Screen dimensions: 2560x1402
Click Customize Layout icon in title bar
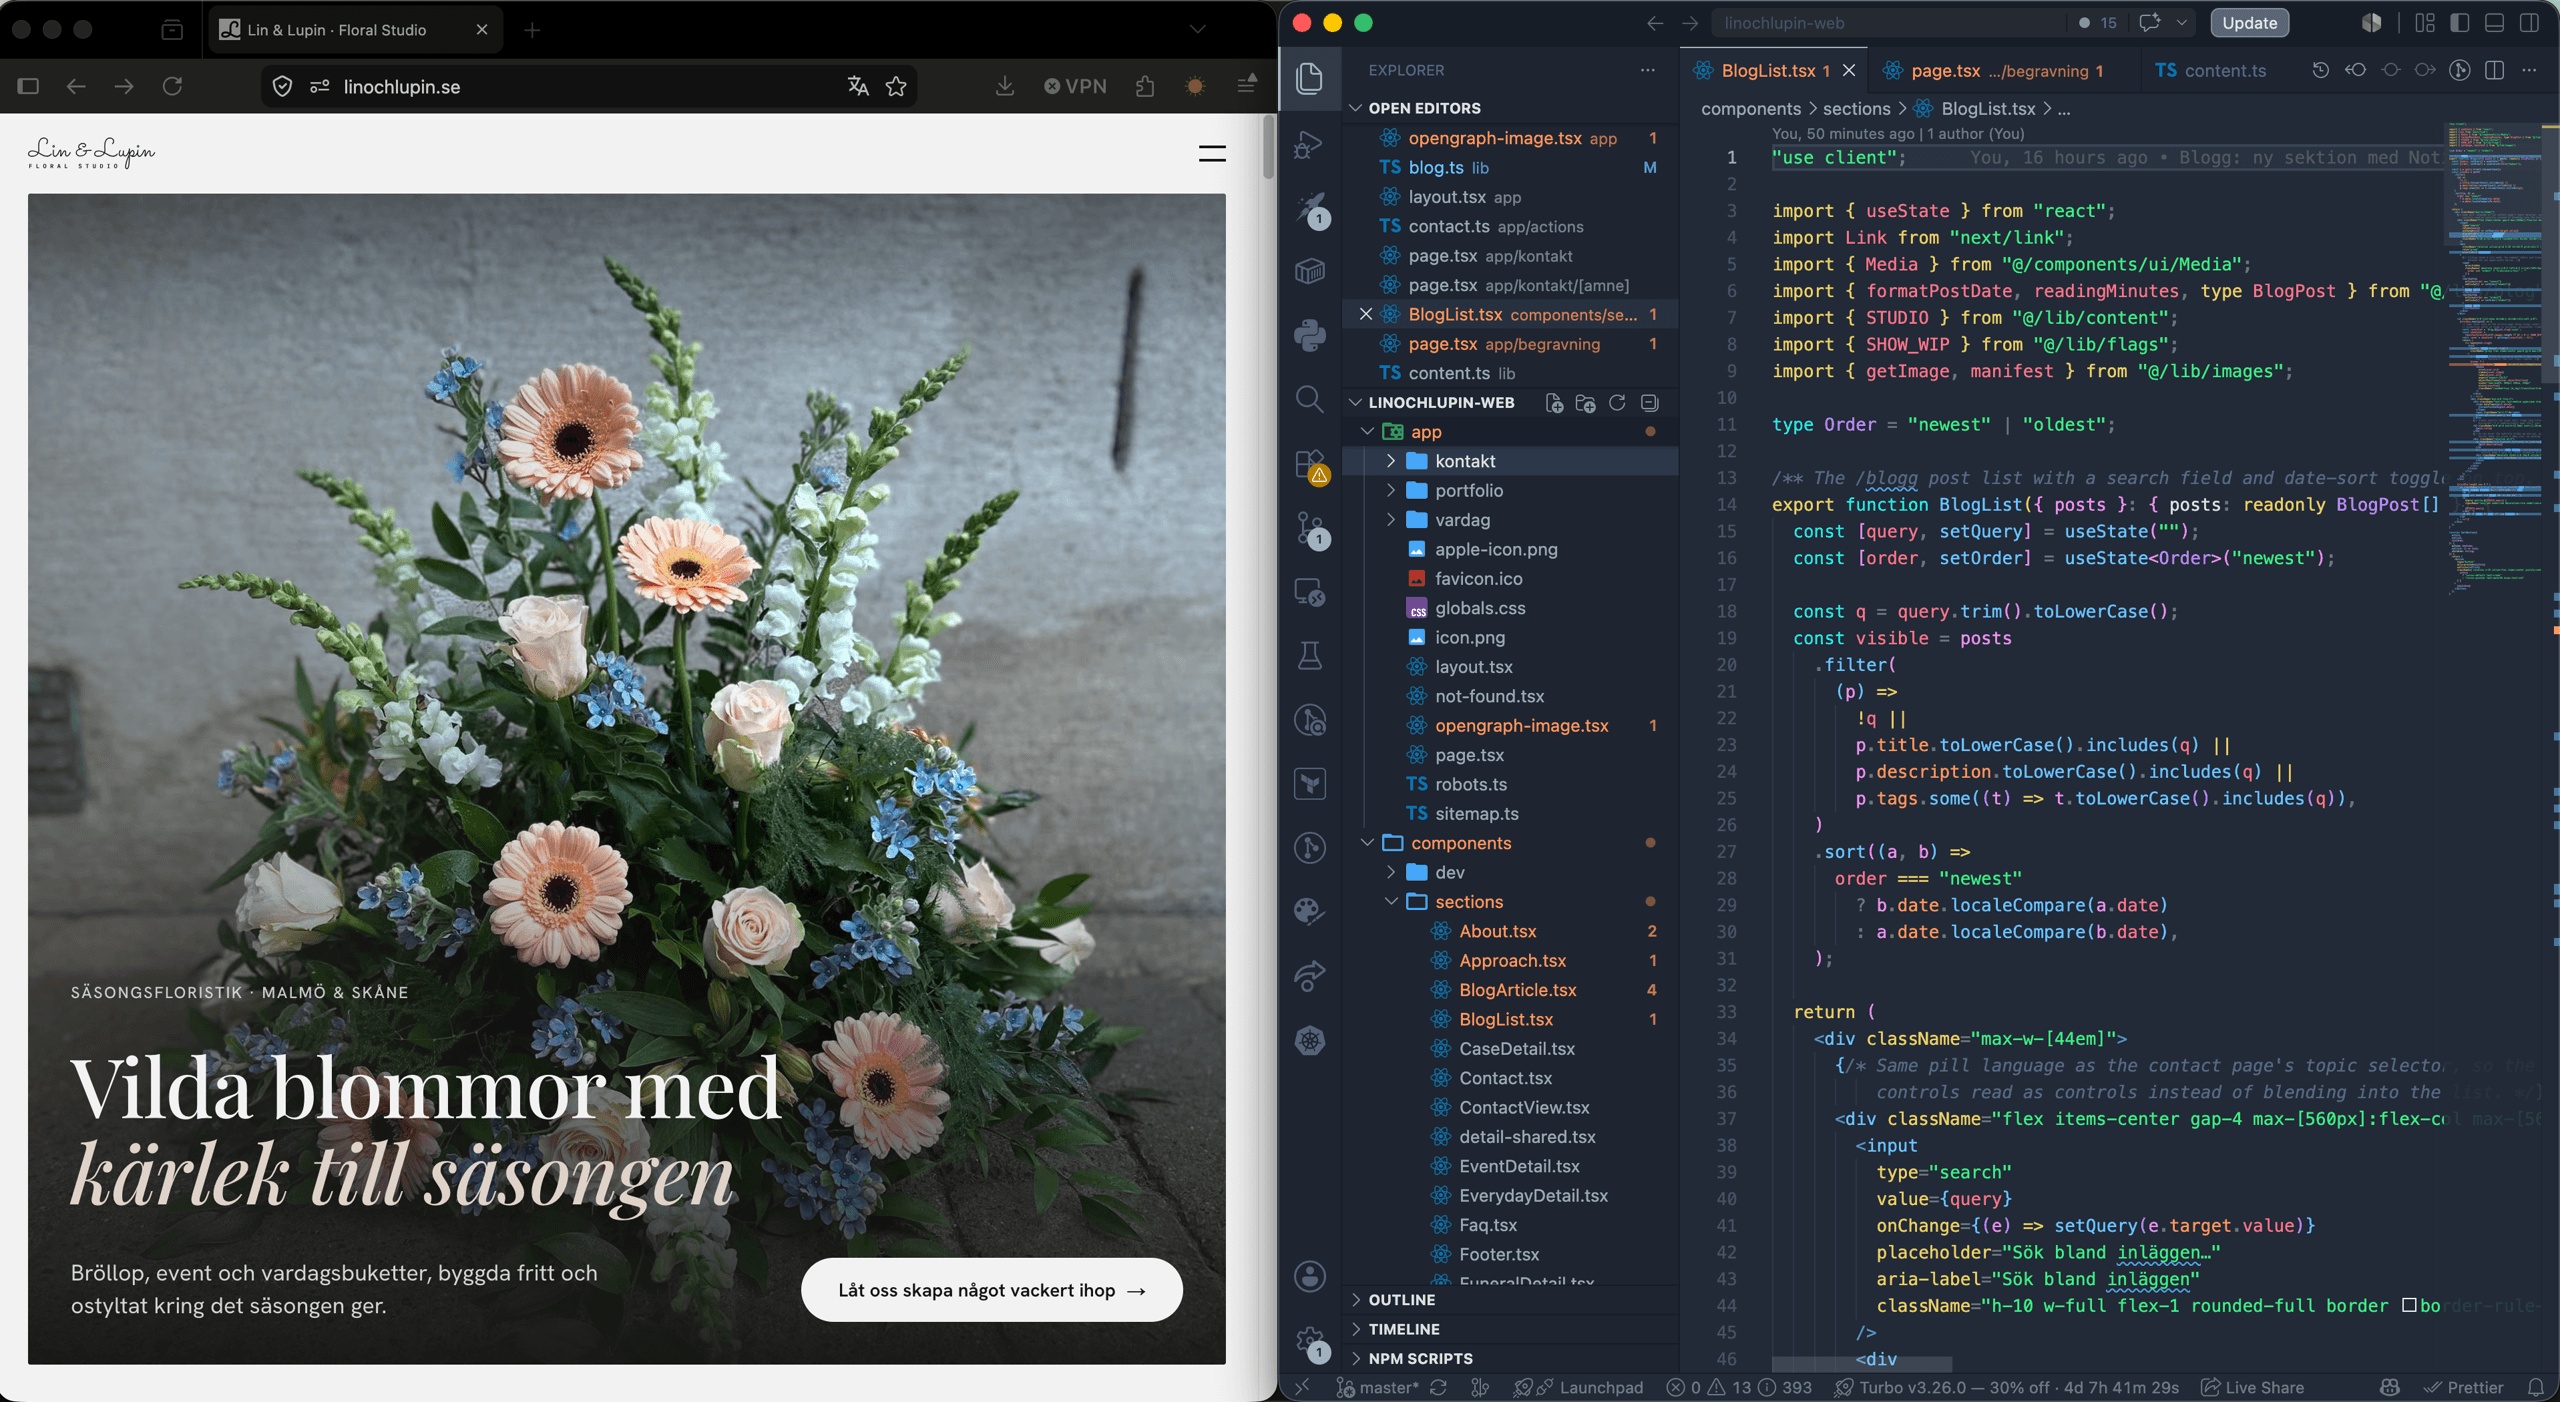pos(2425,22)
